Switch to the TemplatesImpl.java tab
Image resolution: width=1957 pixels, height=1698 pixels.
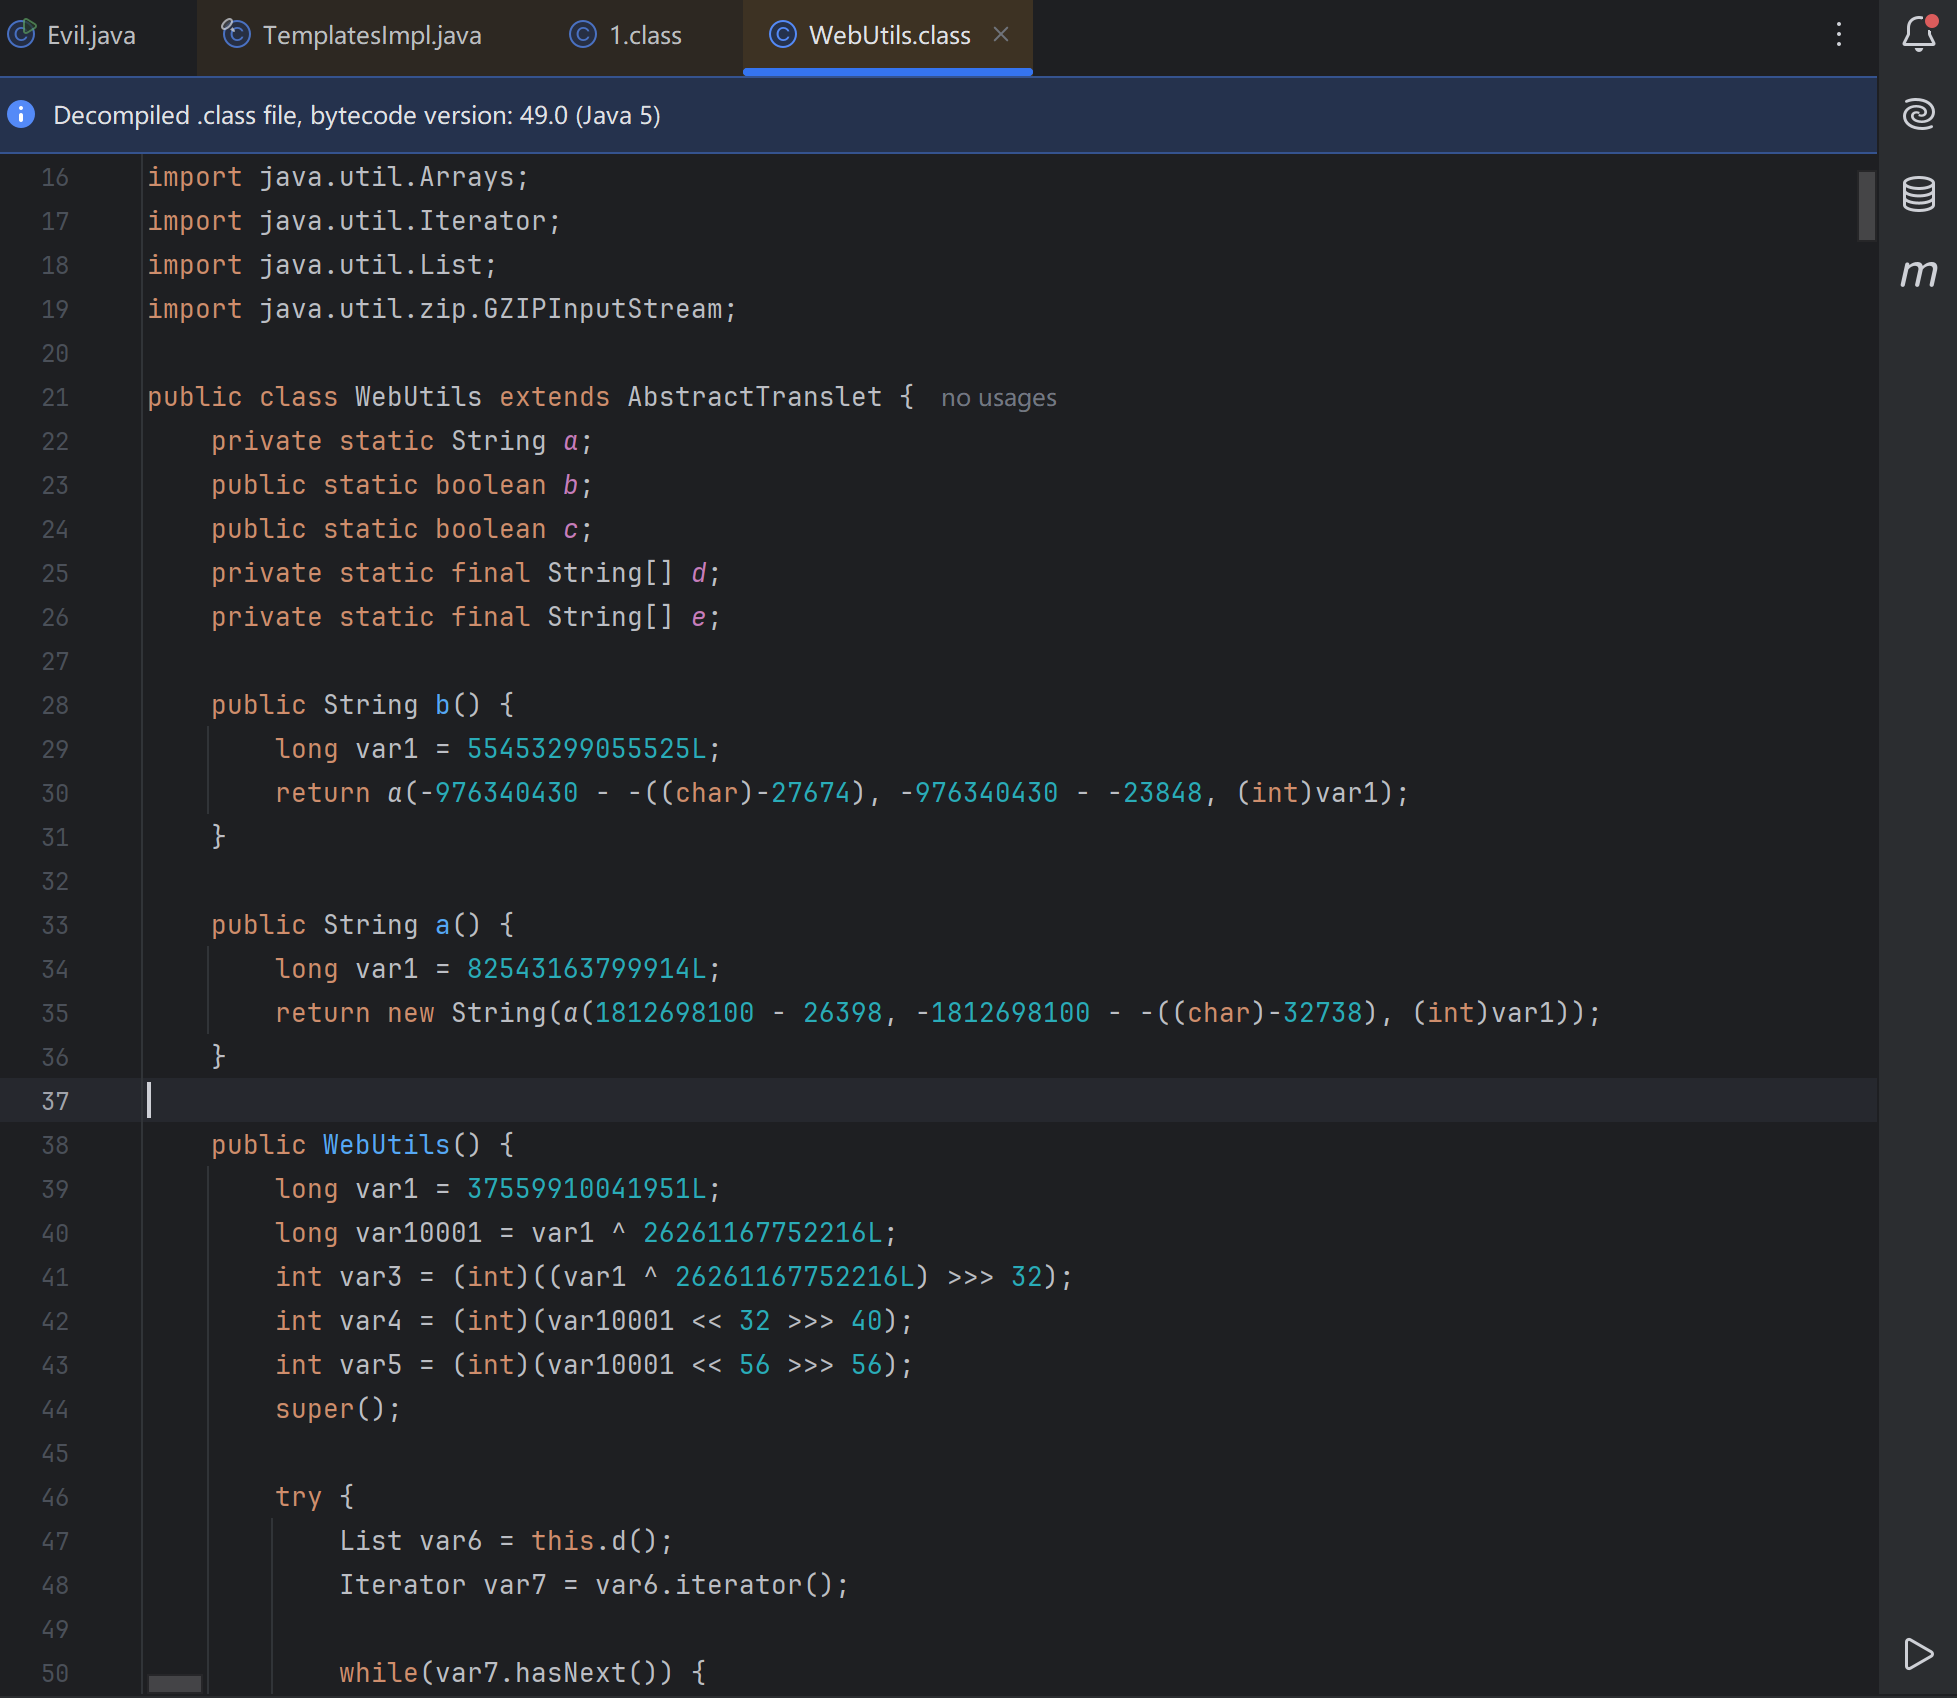(x=370, y=35)
